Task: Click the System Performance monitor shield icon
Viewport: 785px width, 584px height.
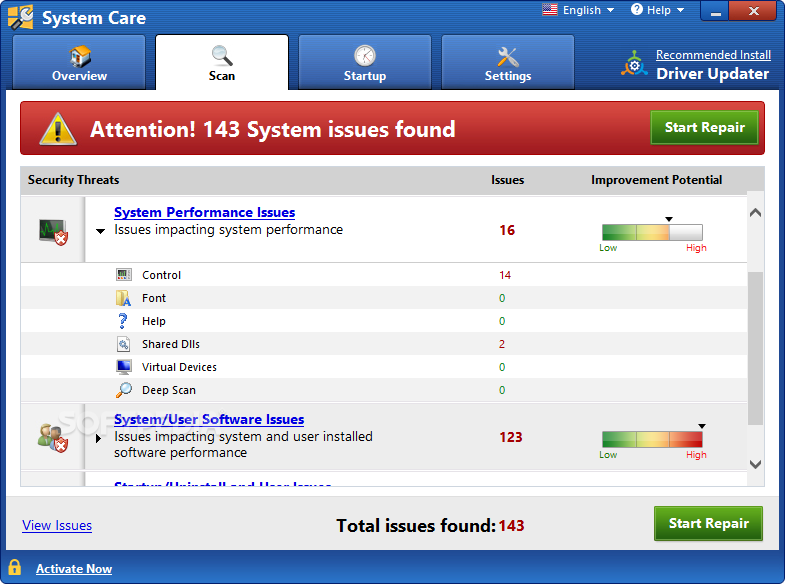Action: [x=53, y=232]
